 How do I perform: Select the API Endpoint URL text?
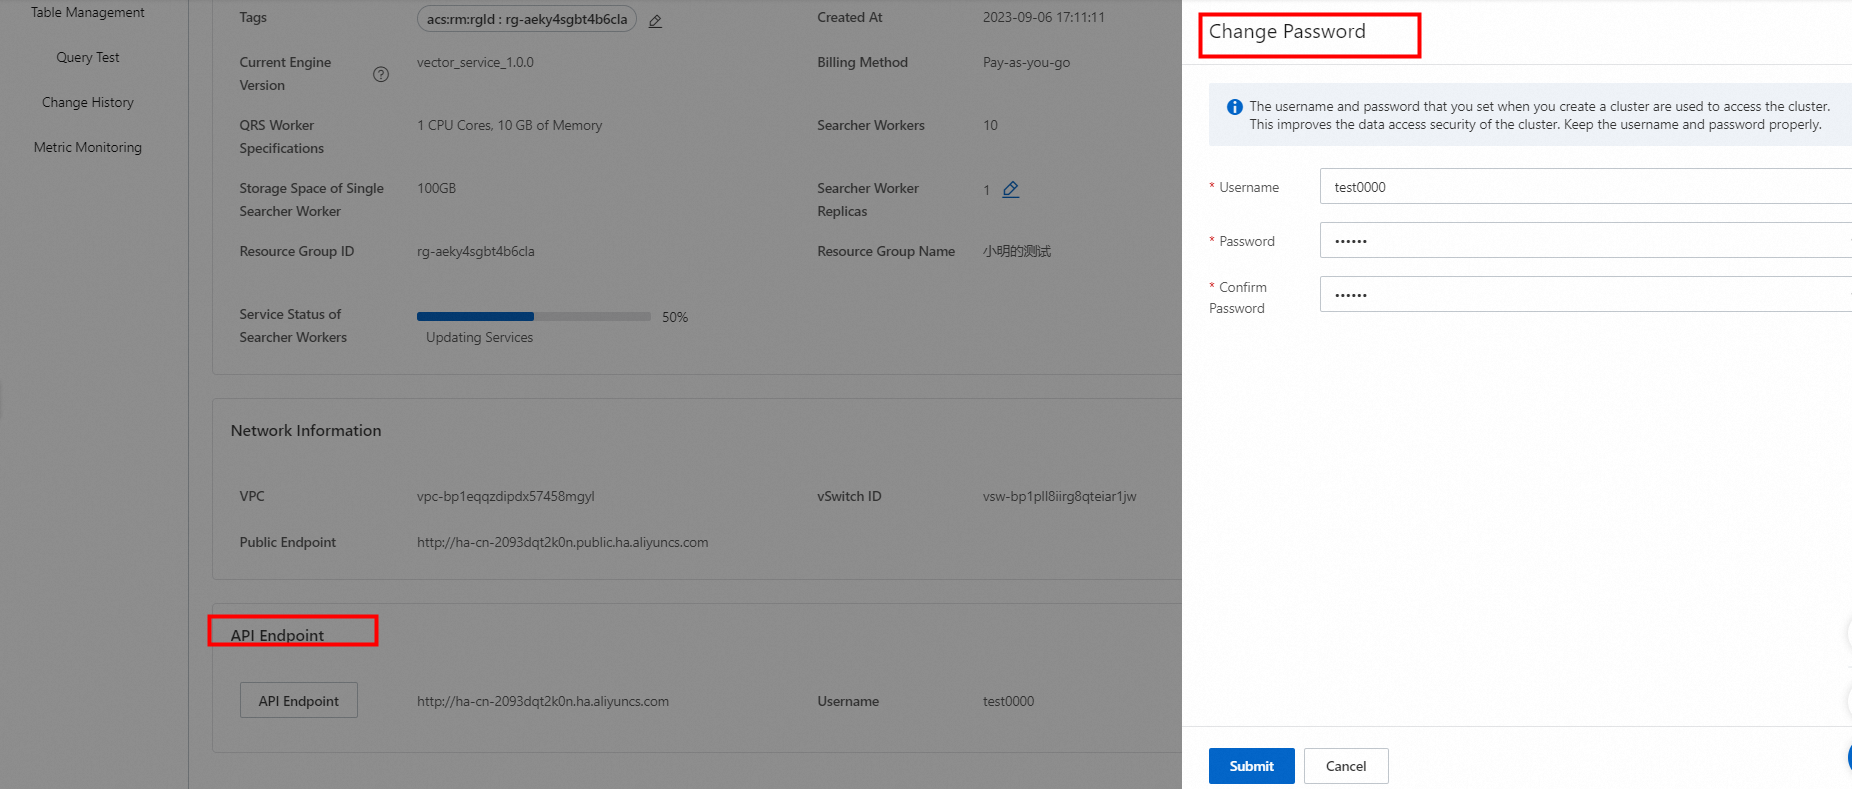(x=543, y=702)
